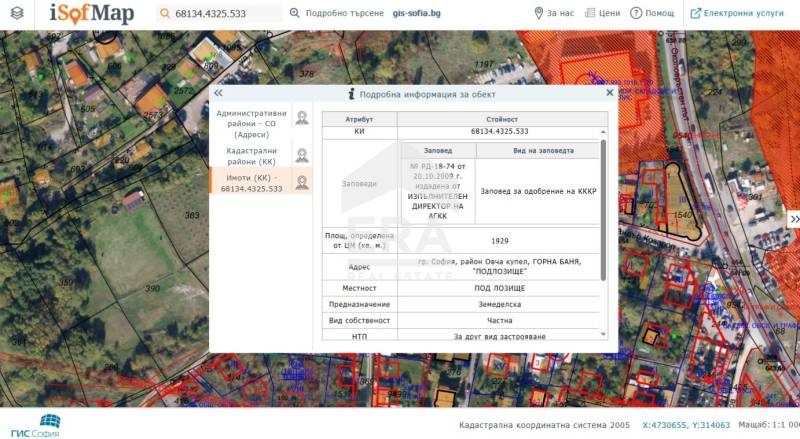Click marker icon next to Кадастрални райони

point(302,155)
